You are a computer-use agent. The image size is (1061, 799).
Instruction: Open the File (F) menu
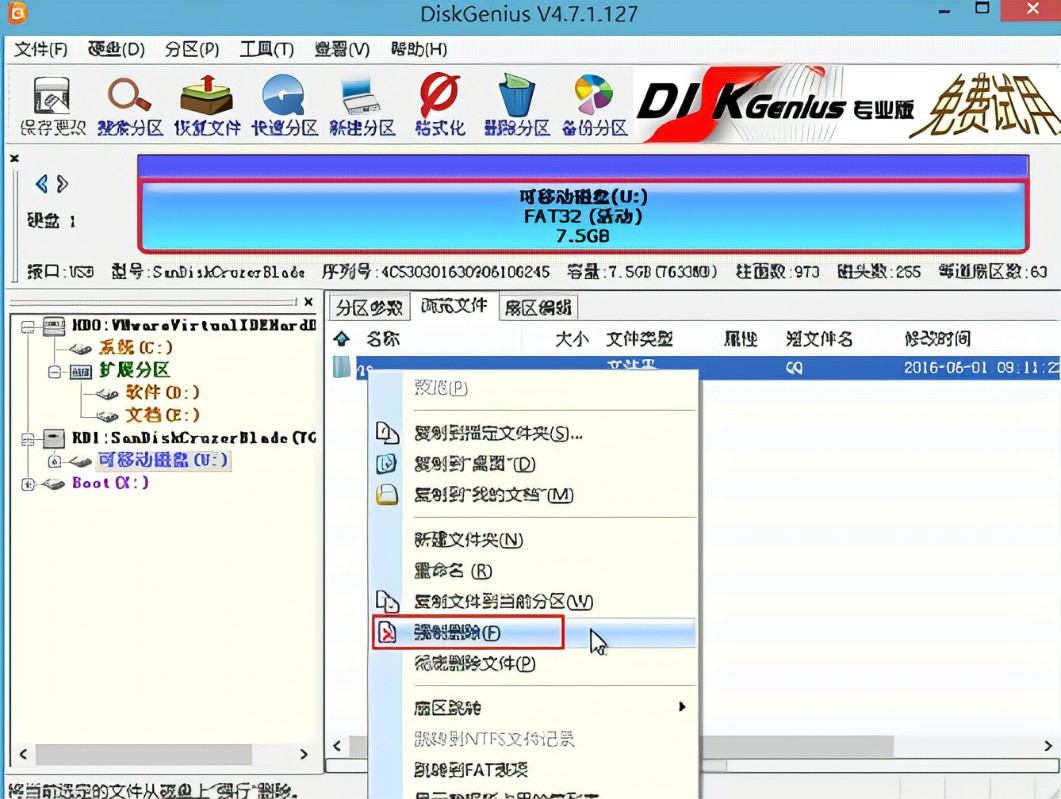point(41,49)
